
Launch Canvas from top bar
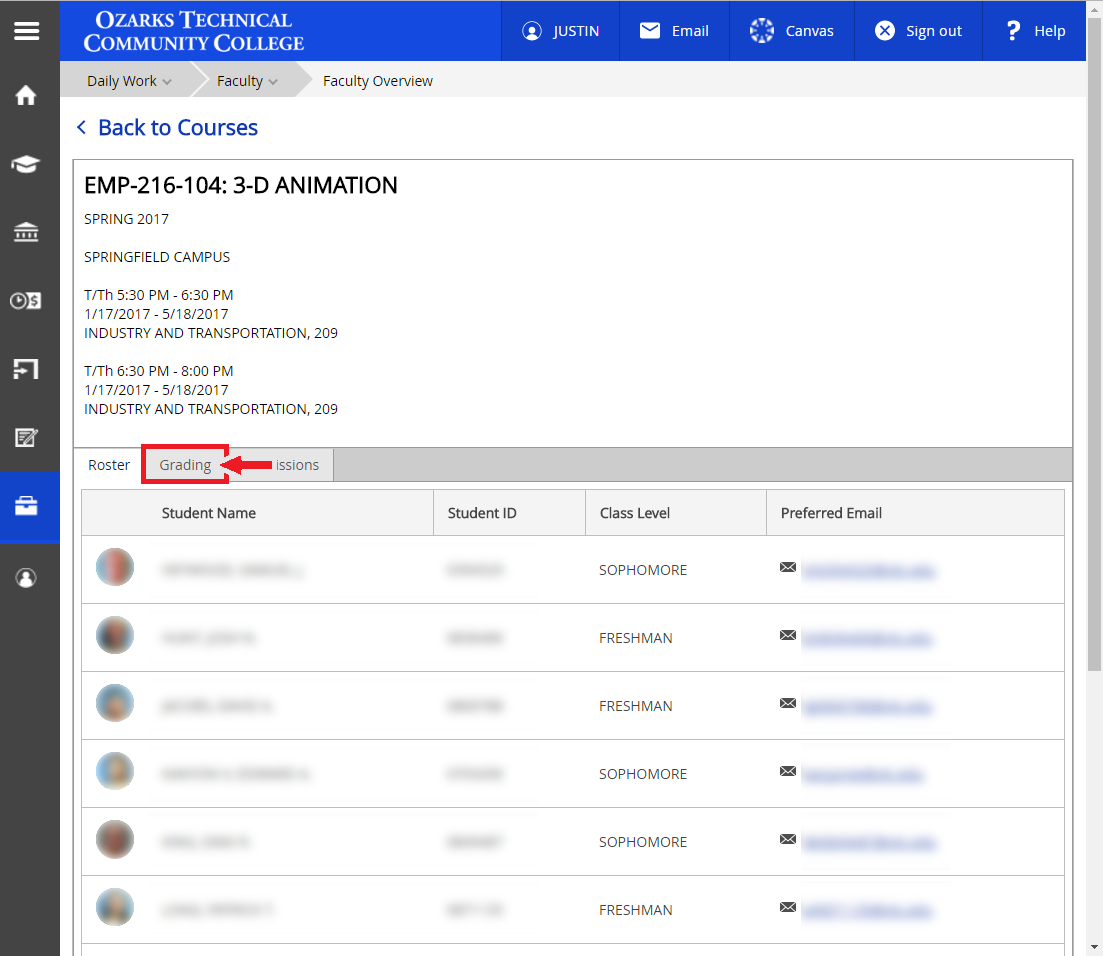[791, 31]
